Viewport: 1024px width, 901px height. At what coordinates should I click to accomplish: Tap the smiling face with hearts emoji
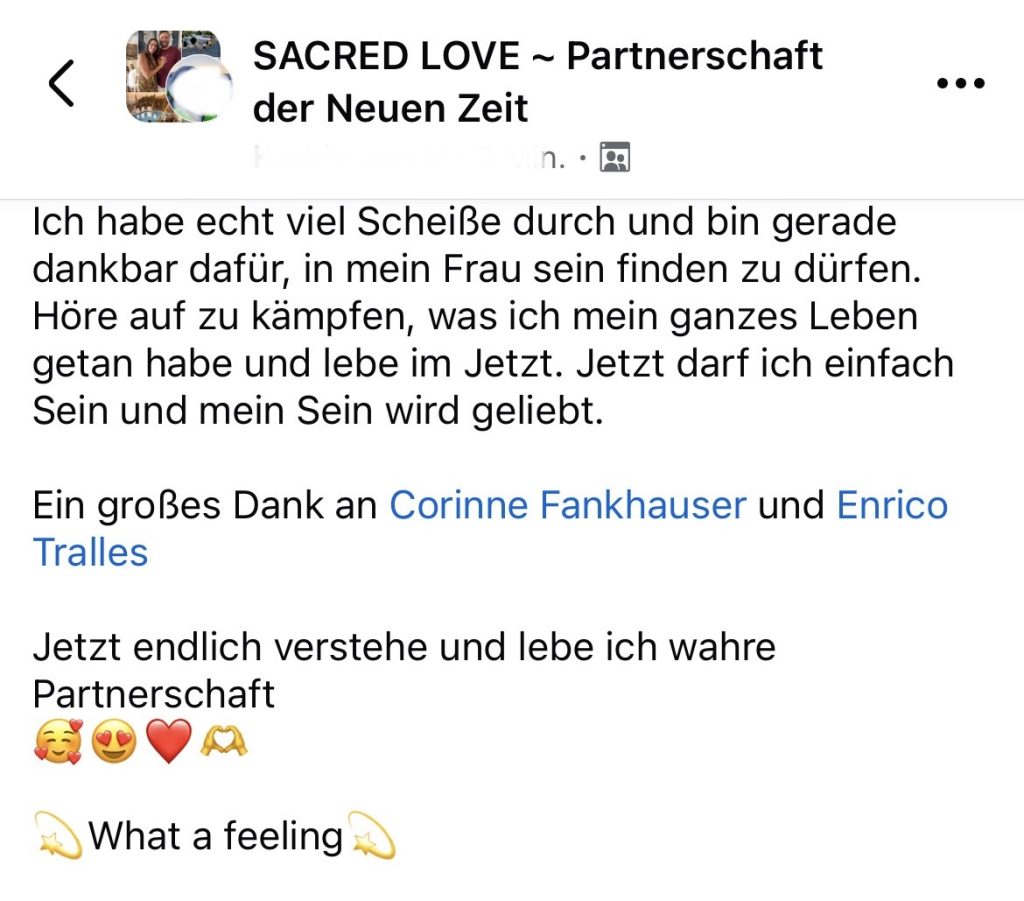[58, 742]
